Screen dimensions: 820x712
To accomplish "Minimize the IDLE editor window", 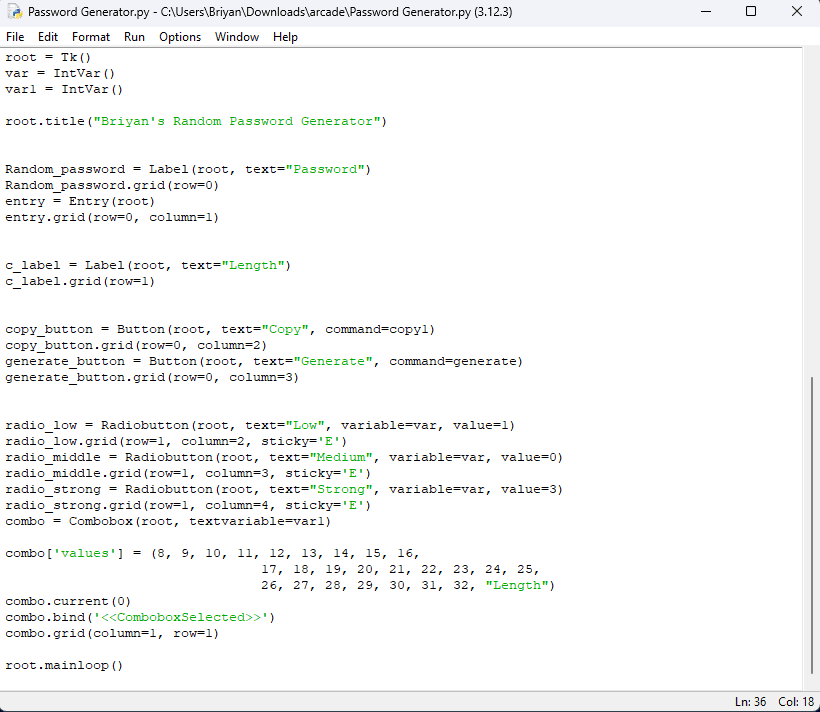I will pos(705,12).
